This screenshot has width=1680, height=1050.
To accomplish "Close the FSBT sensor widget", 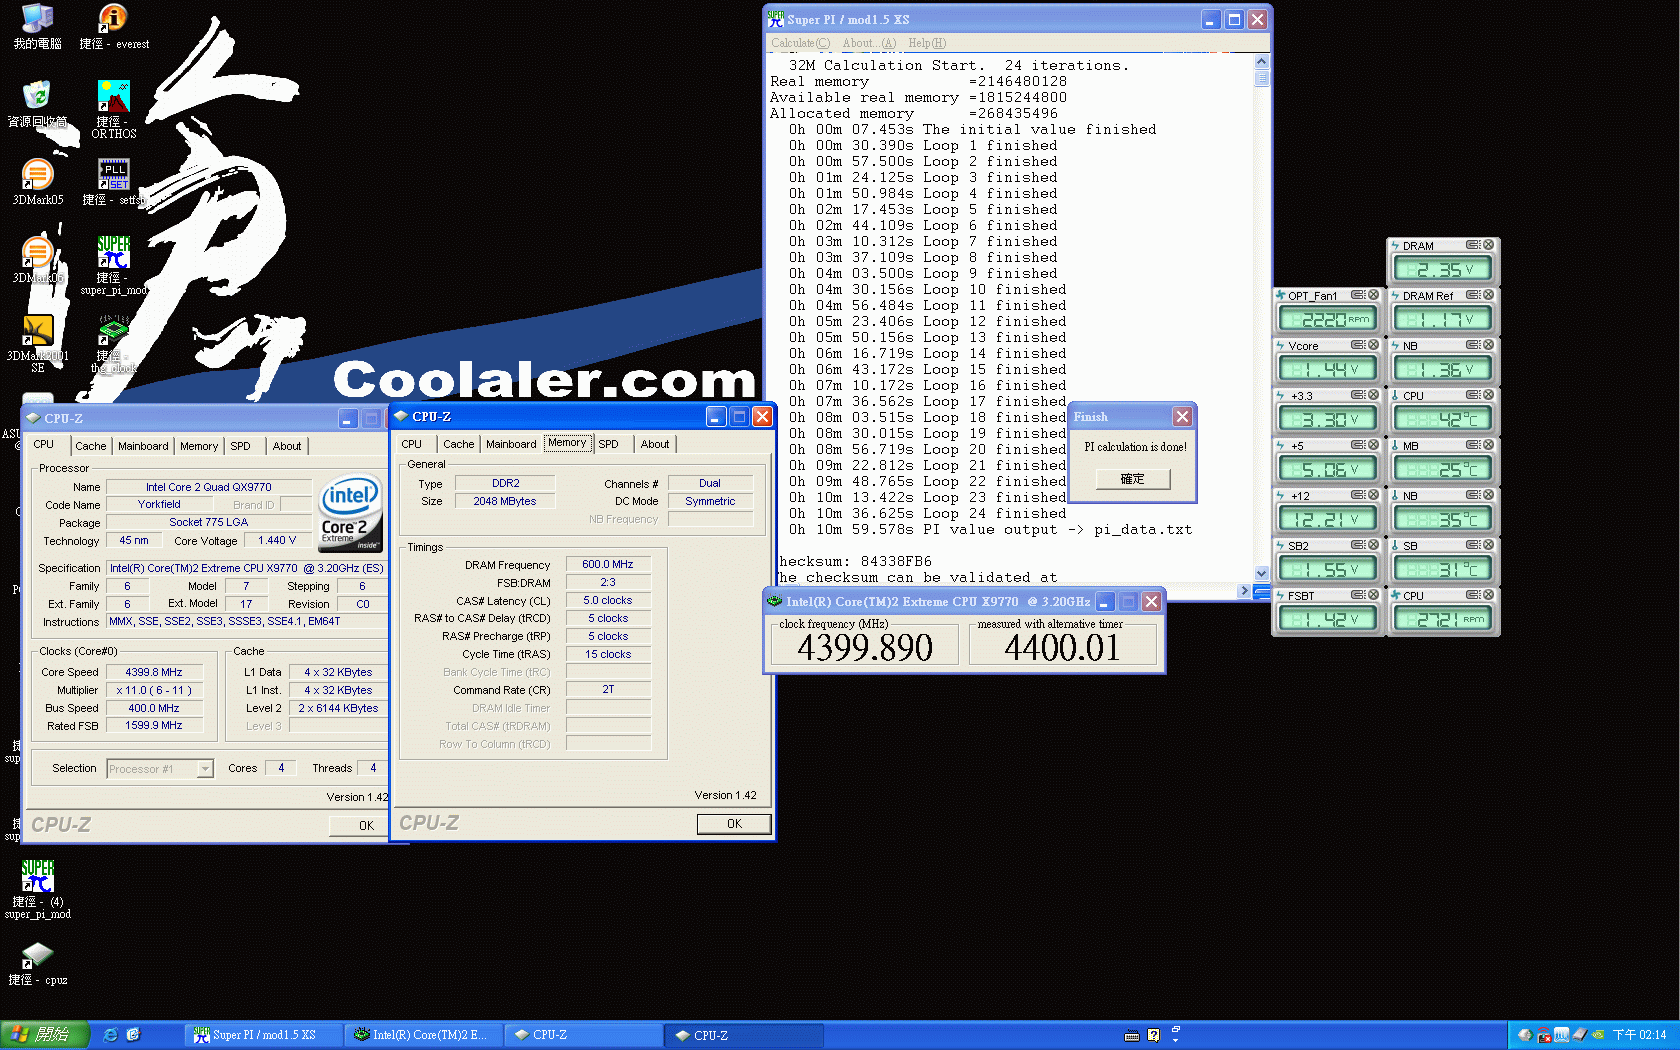I will point(1373,595).
